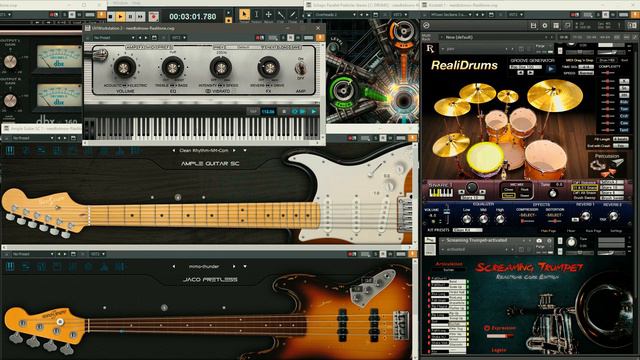Select the Smart arrow tool in toolbar
The height and width of the screenshot is (360, 640).
[x=244, y=15]
